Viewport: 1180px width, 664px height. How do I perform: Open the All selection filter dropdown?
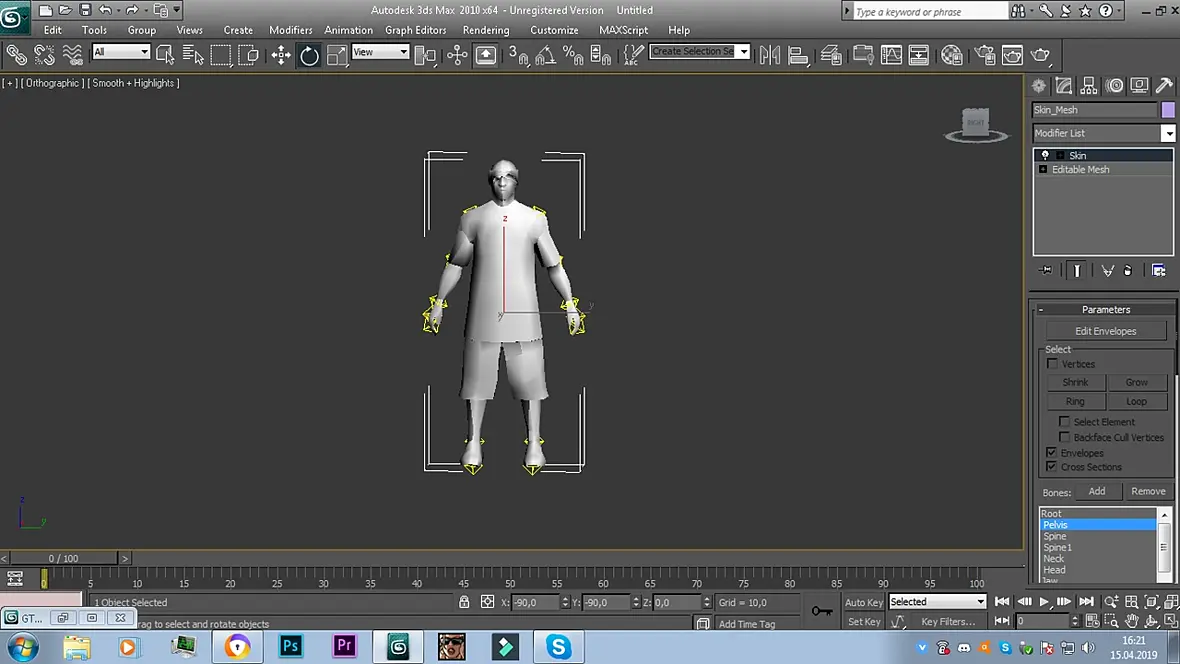tap(120, 52)
